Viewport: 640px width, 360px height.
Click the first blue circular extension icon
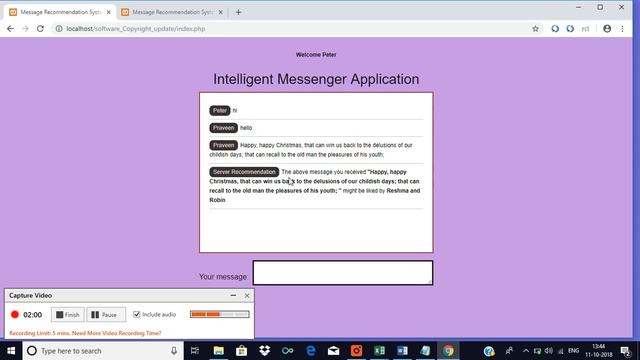[555, 29]
